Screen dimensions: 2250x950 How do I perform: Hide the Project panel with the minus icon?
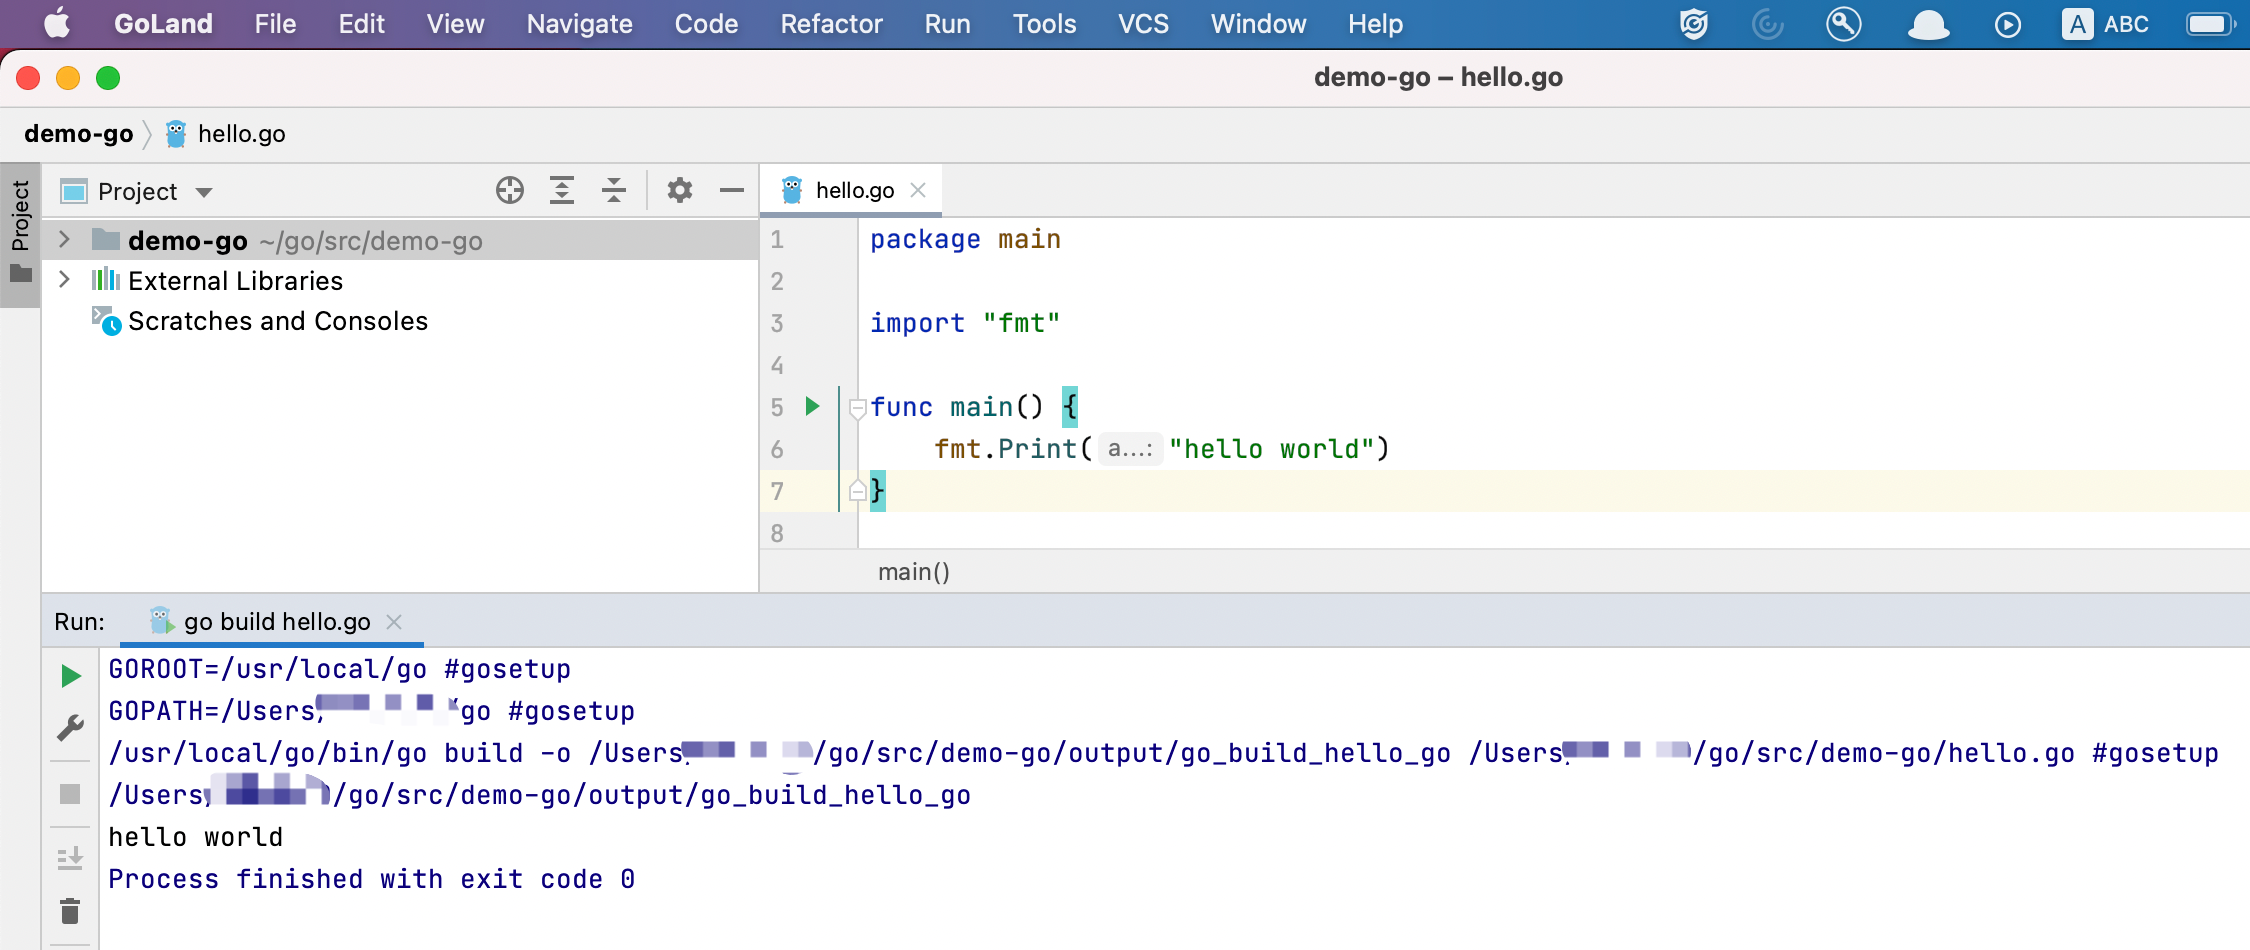(x=732, y=190)
